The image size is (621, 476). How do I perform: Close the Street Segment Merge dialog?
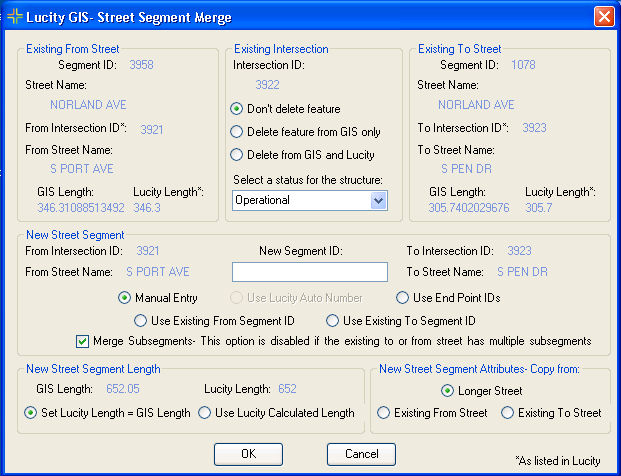coord(604,17)
